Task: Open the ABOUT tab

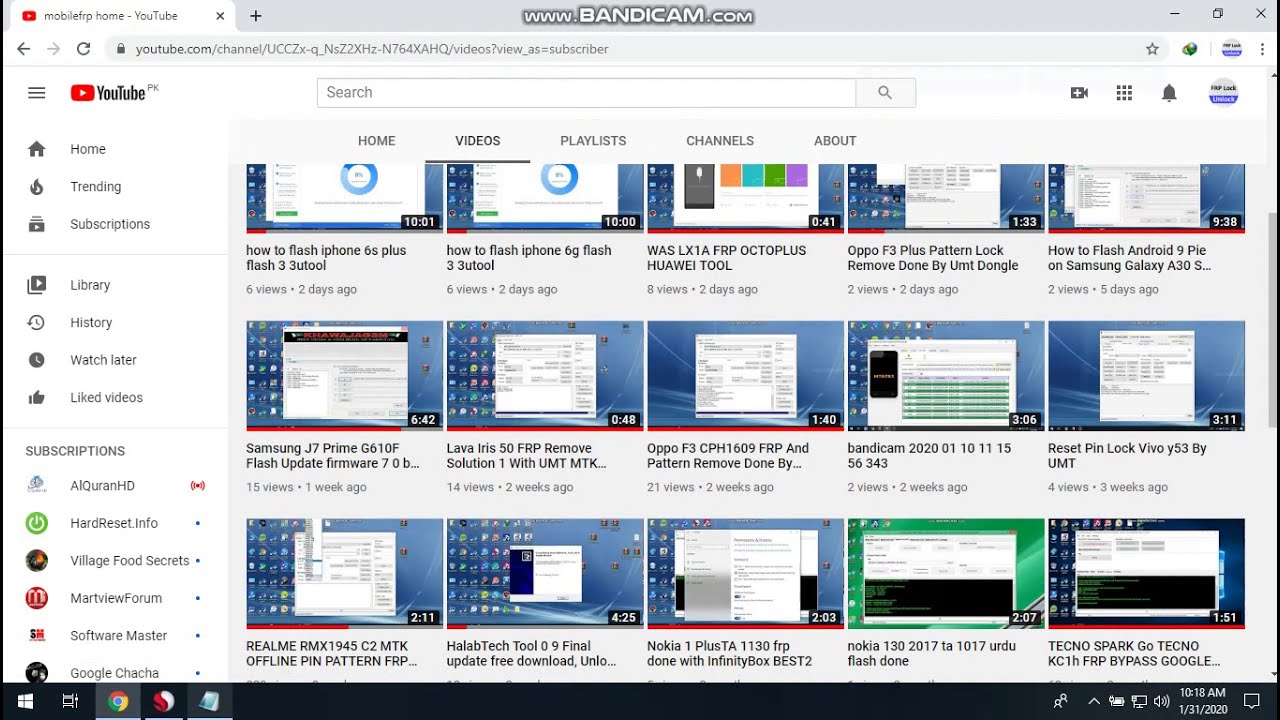Action: click(835, 141)
